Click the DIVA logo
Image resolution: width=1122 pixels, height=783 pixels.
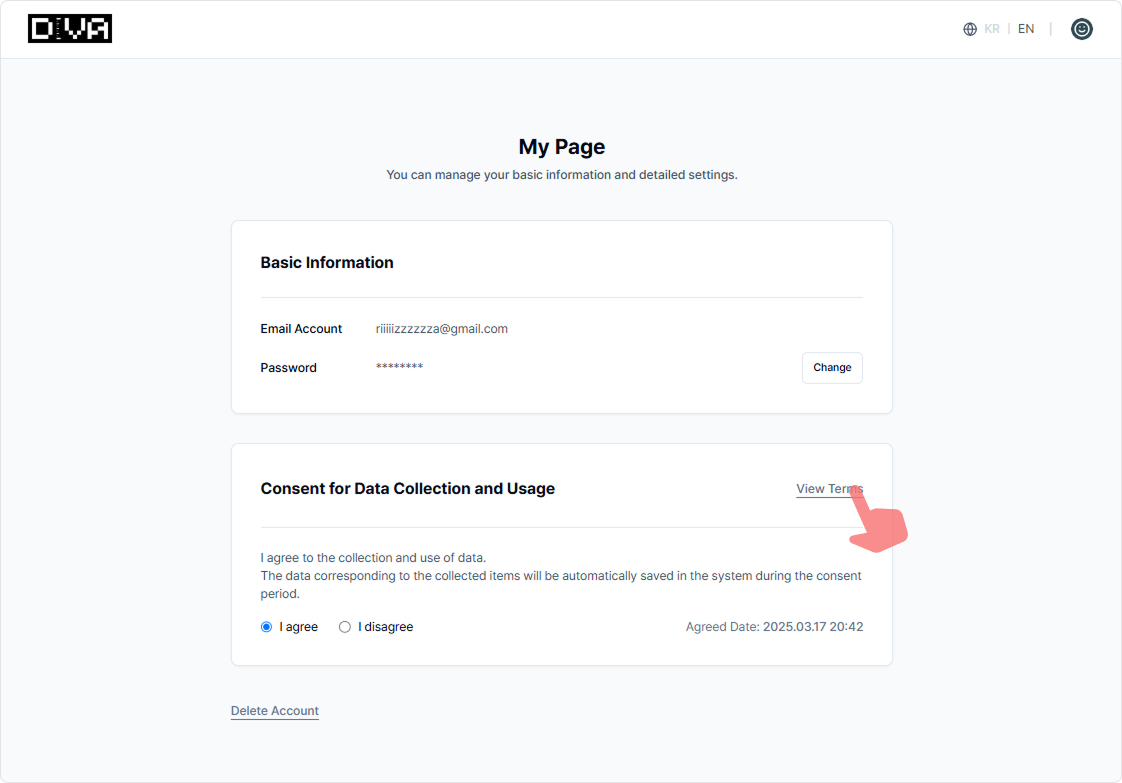70,29
